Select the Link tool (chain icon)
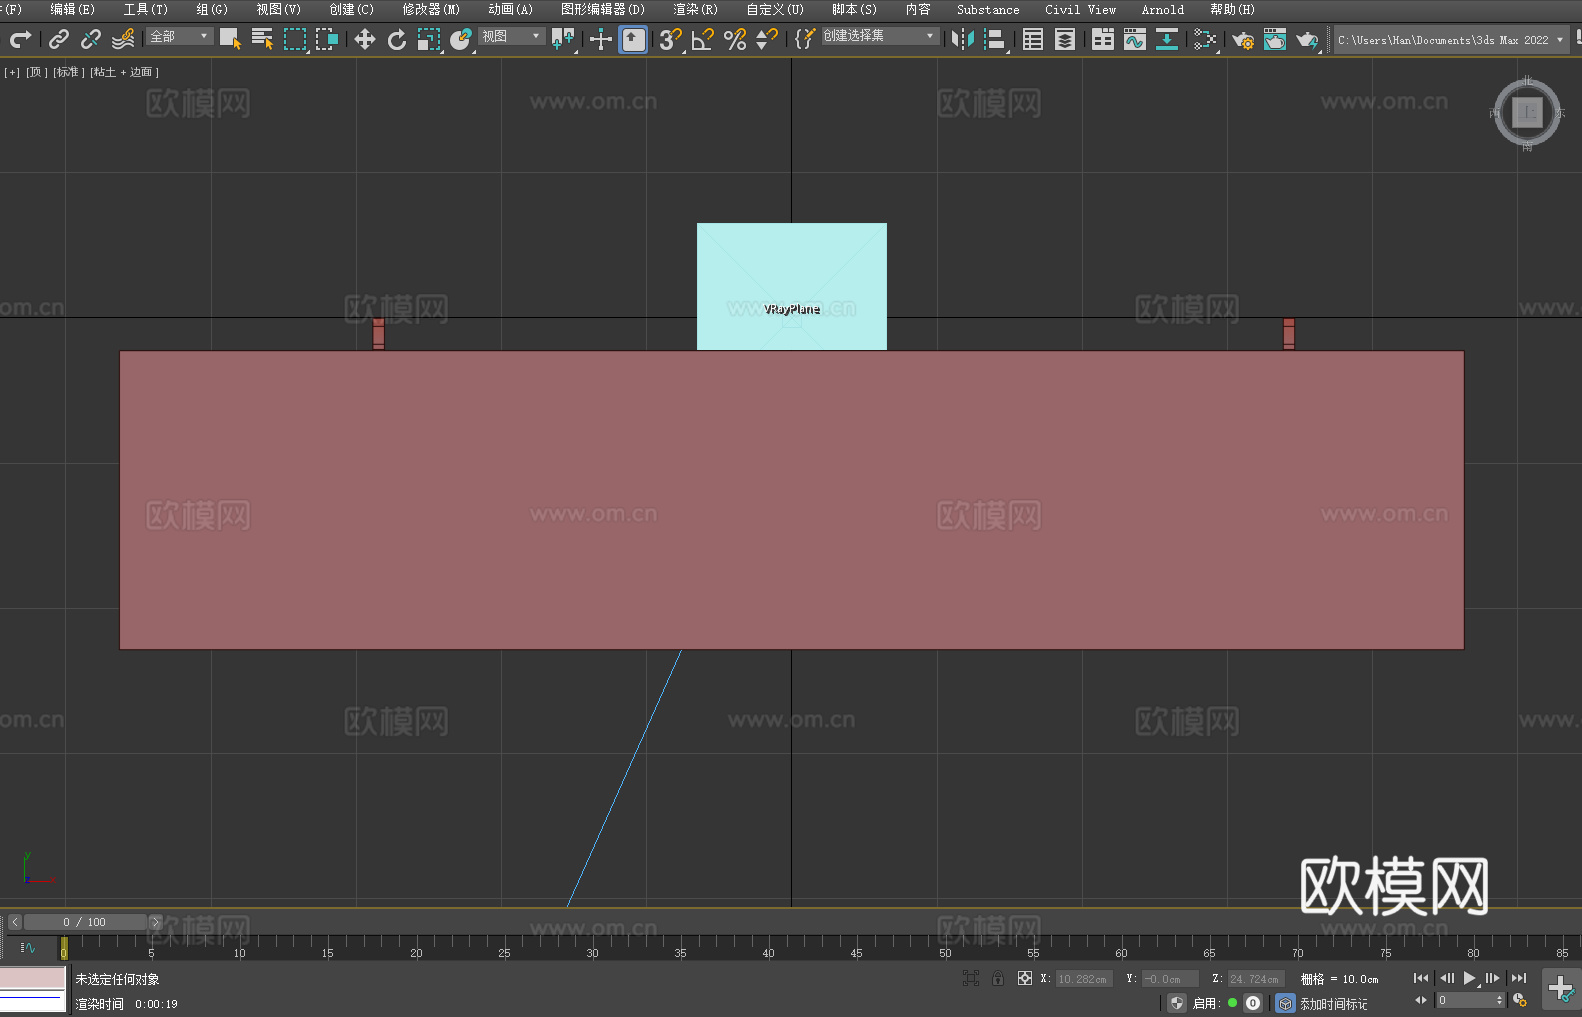The width and height of the screenshot is (1582, 1017). [59, 39]
